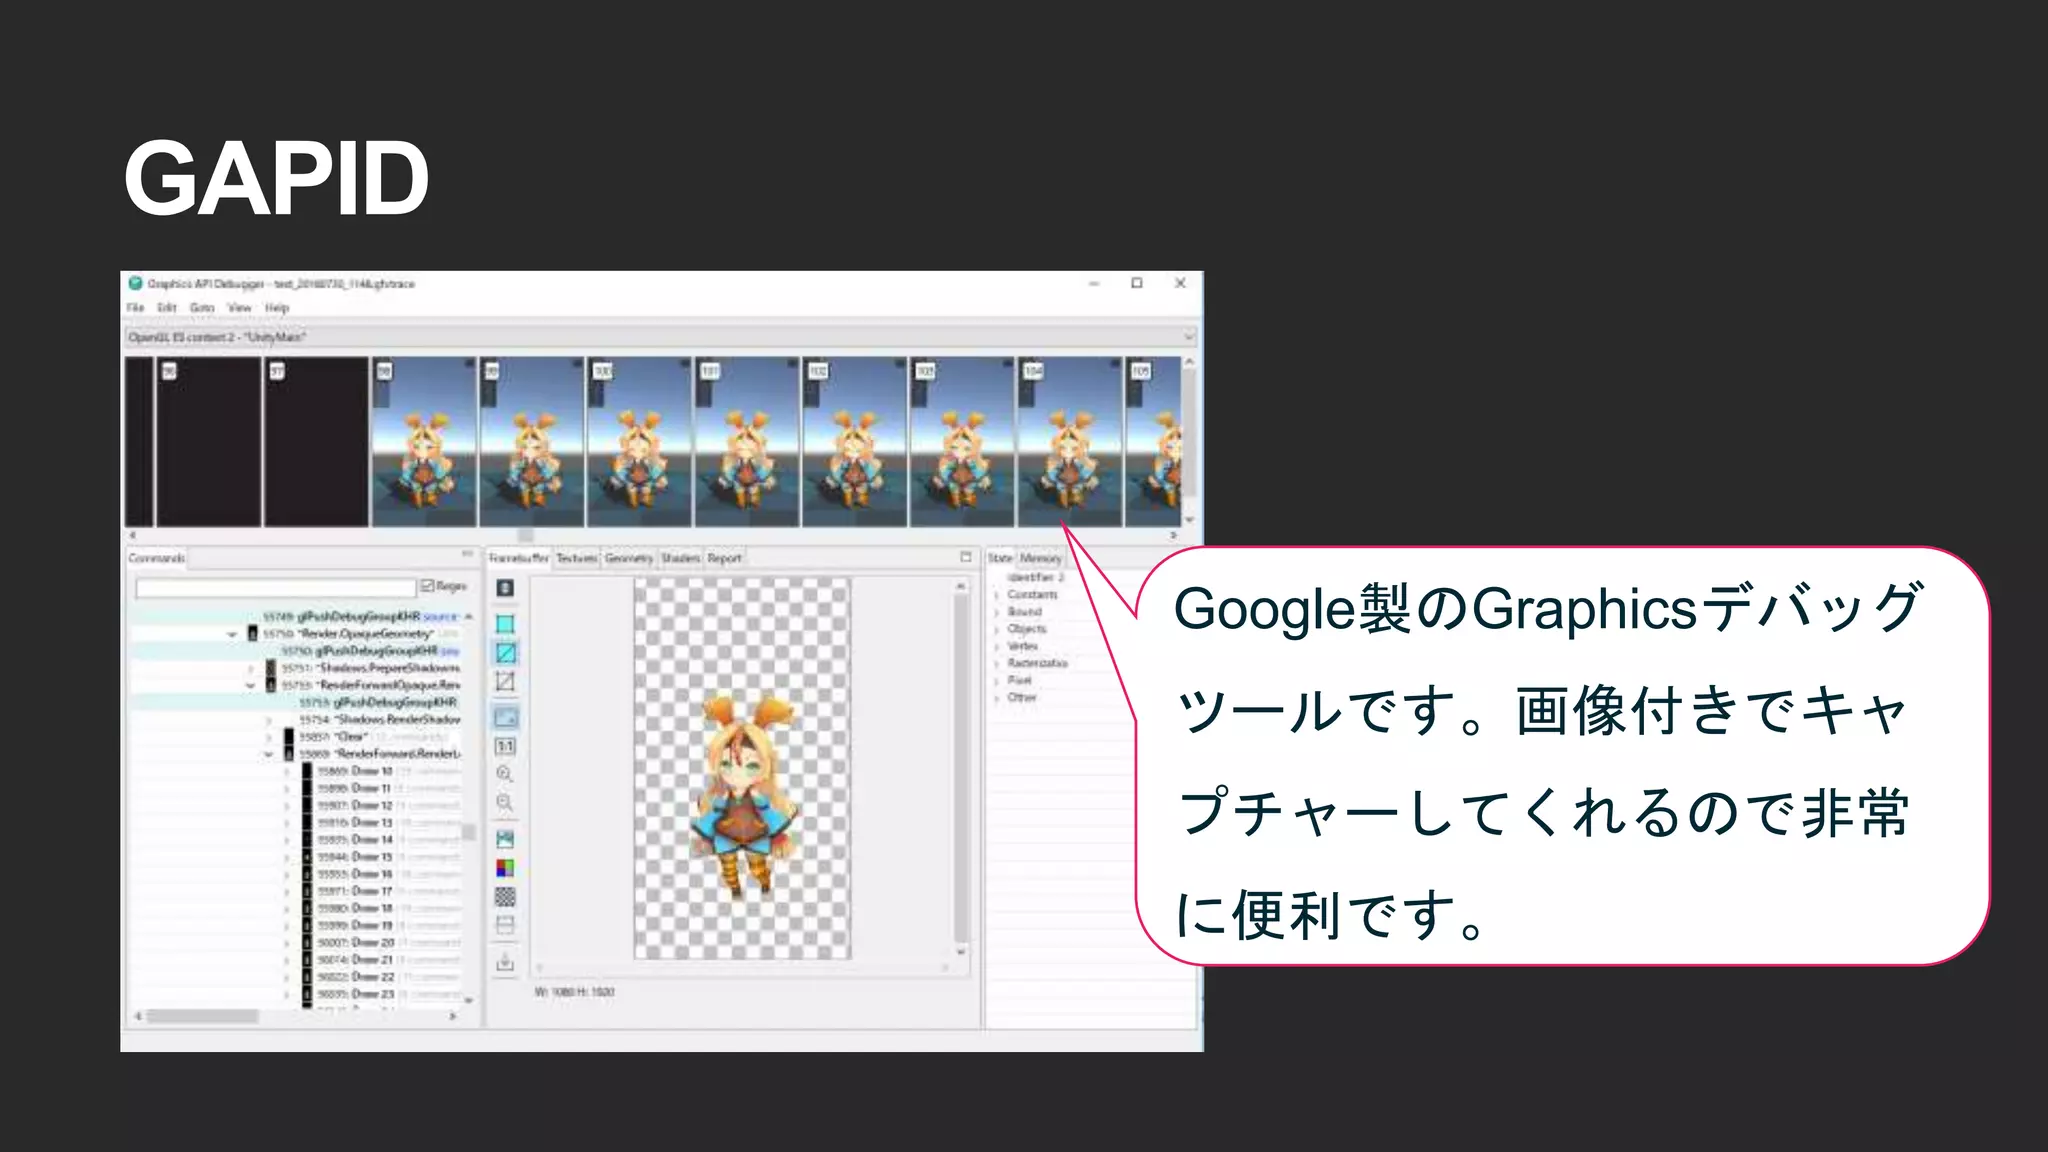Viewport: 2048px width, 1152px height.
Task: Open the image histogram icon
Action: point(505,839)
